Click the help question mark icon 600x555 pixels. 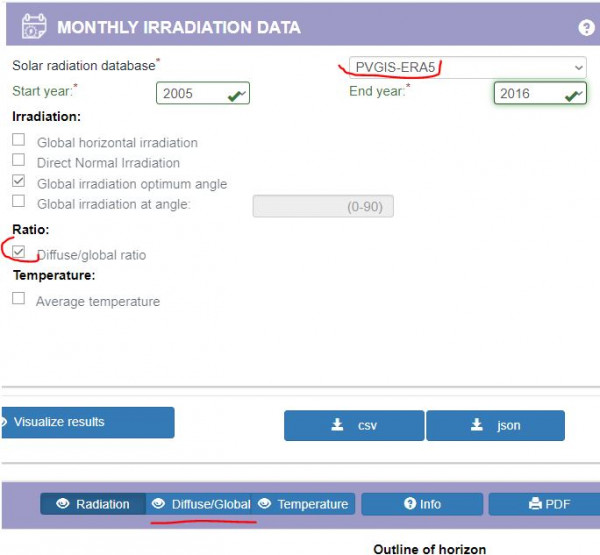[x=586, y=28]
